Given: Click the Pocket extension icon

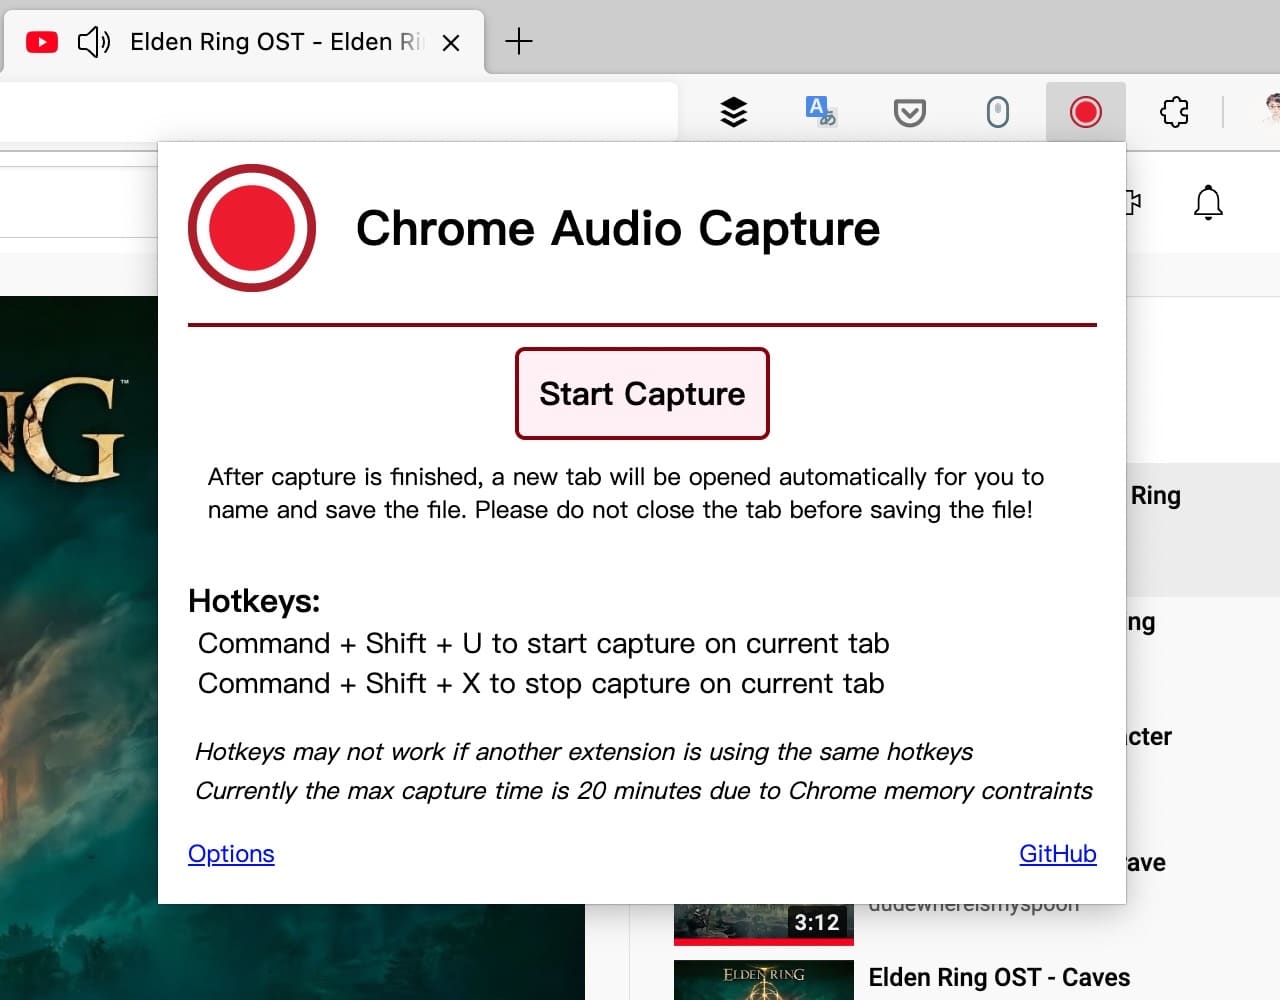Looking at the screenshot, I should [910, 112].
